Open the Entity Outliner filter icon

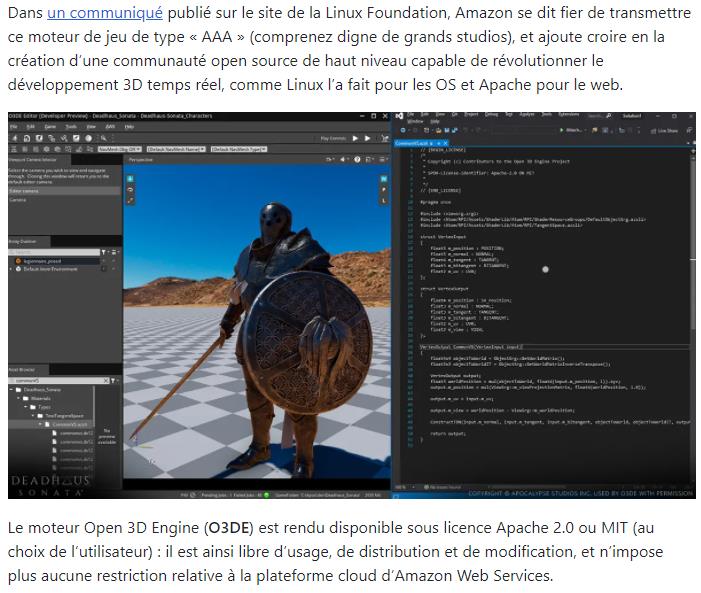[x=104, y=252]
